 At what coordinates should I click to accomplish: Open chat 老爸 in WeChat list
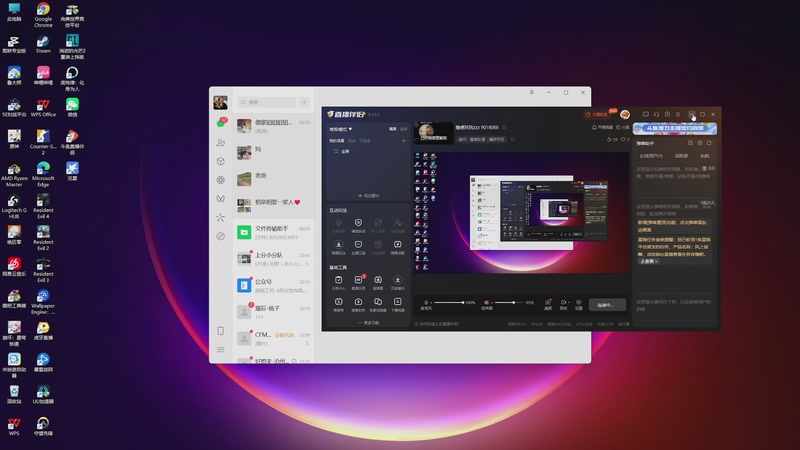(x=273, y=179)
